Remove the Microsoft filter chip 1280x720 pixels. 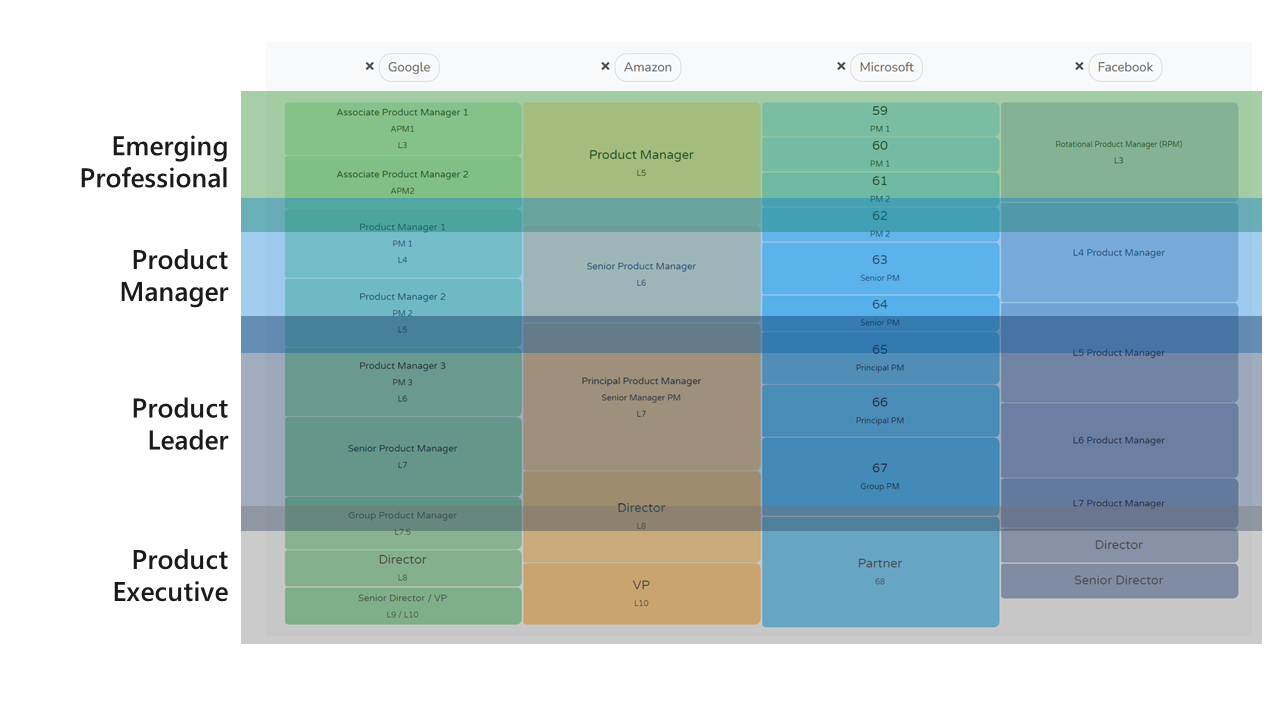click(x=841, y=66)
